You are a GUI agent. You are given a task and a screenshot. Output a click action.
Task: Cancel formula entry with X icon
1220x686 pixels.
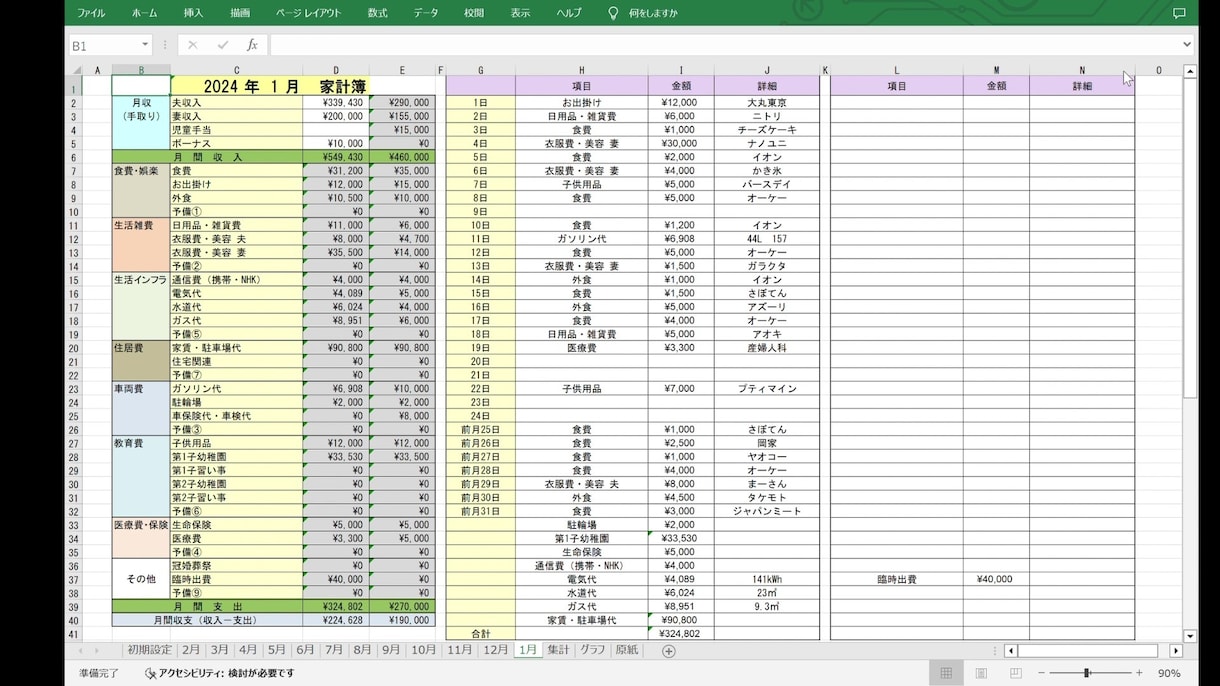tap(193, 45)
